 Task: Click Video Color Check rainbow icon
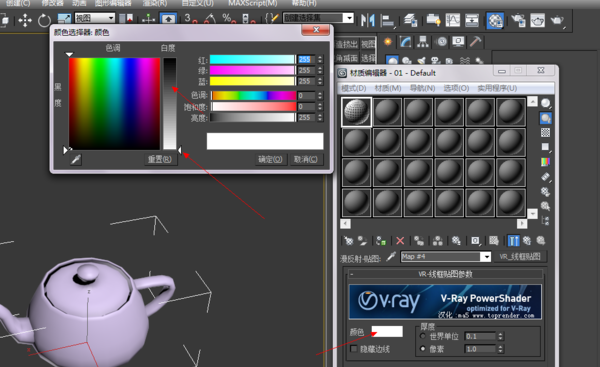click(x=545, y=162)
